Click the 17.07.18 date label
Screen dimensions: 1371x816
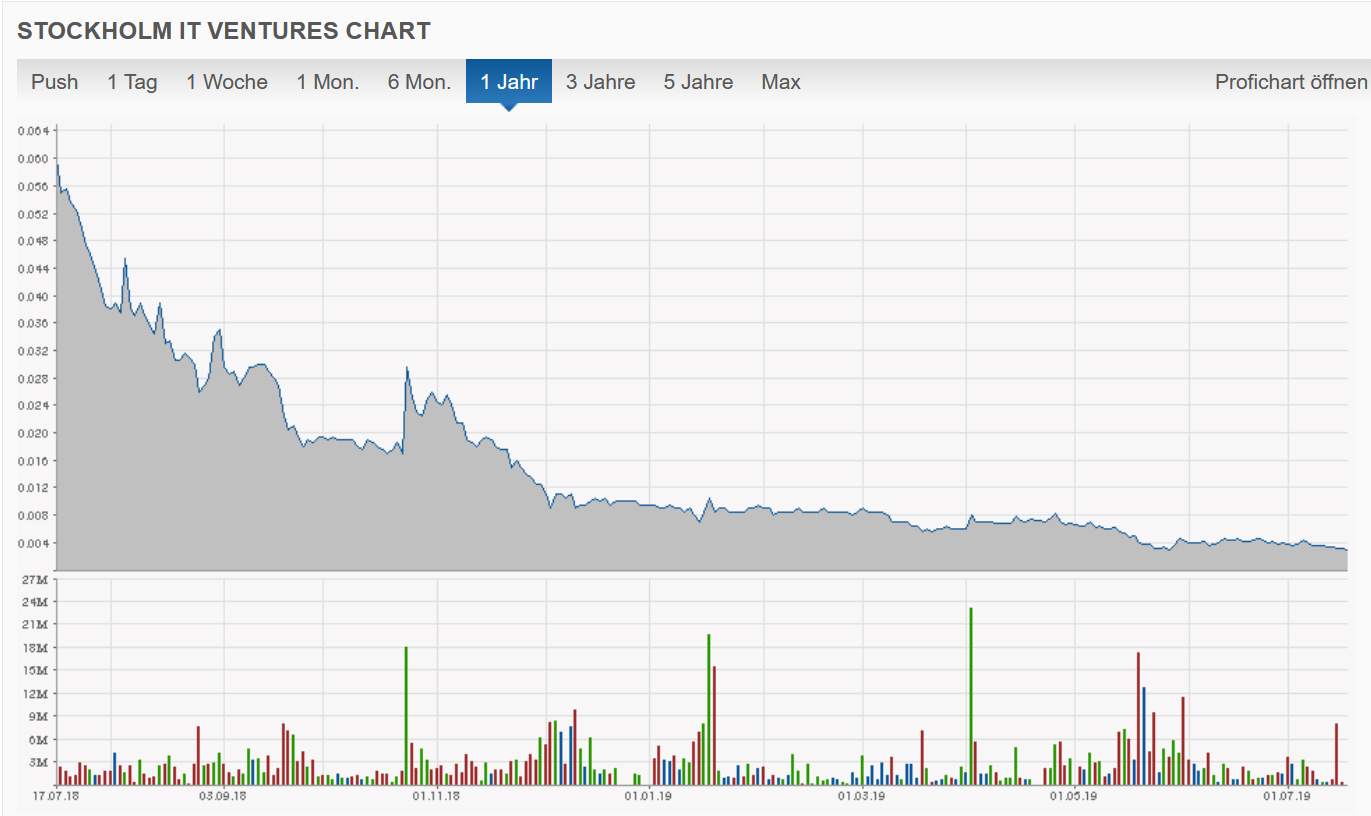click(54, 796)
